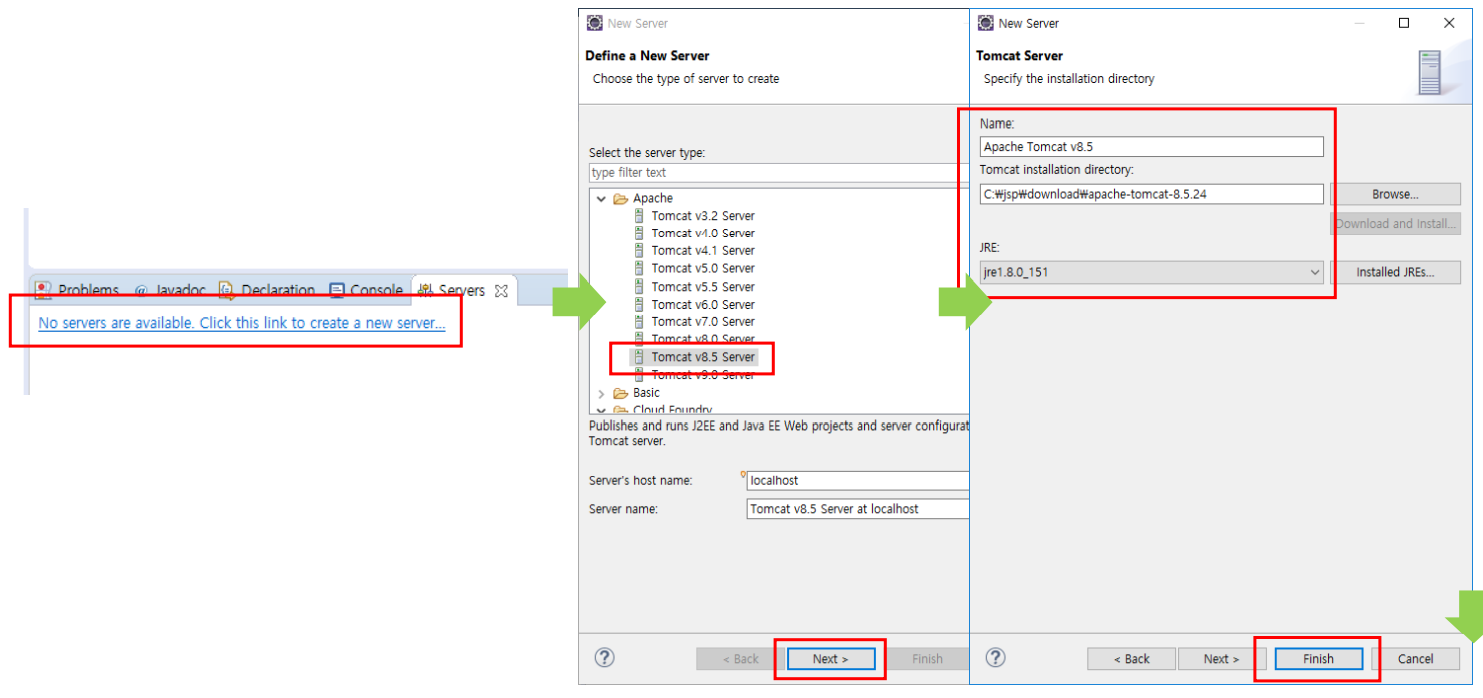Focus the Server name field
The width and height of the screenshot is (1483, 698).
point(858,509)
